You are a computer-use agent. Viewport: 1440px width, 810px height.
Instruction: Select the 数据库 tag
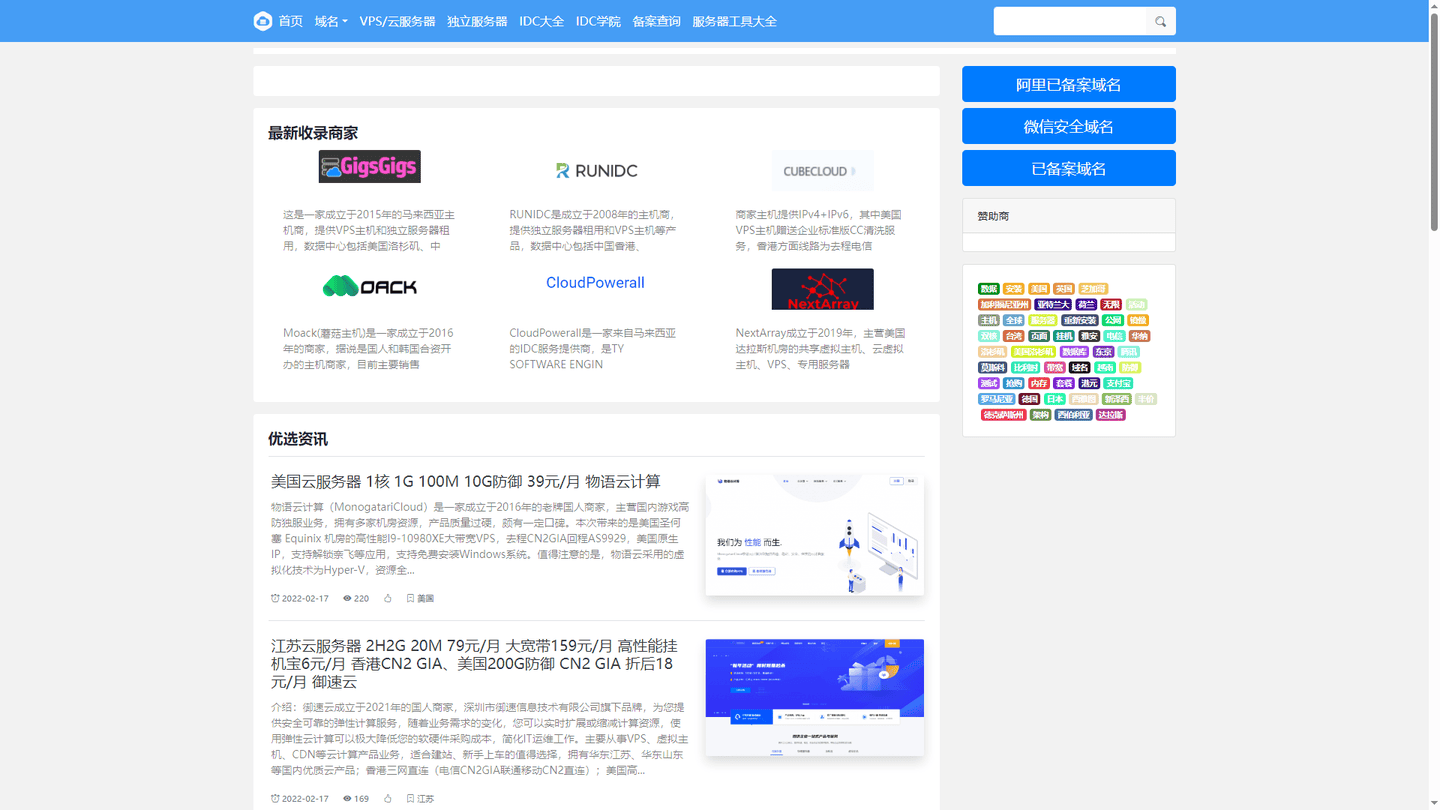coord(1074,352)
